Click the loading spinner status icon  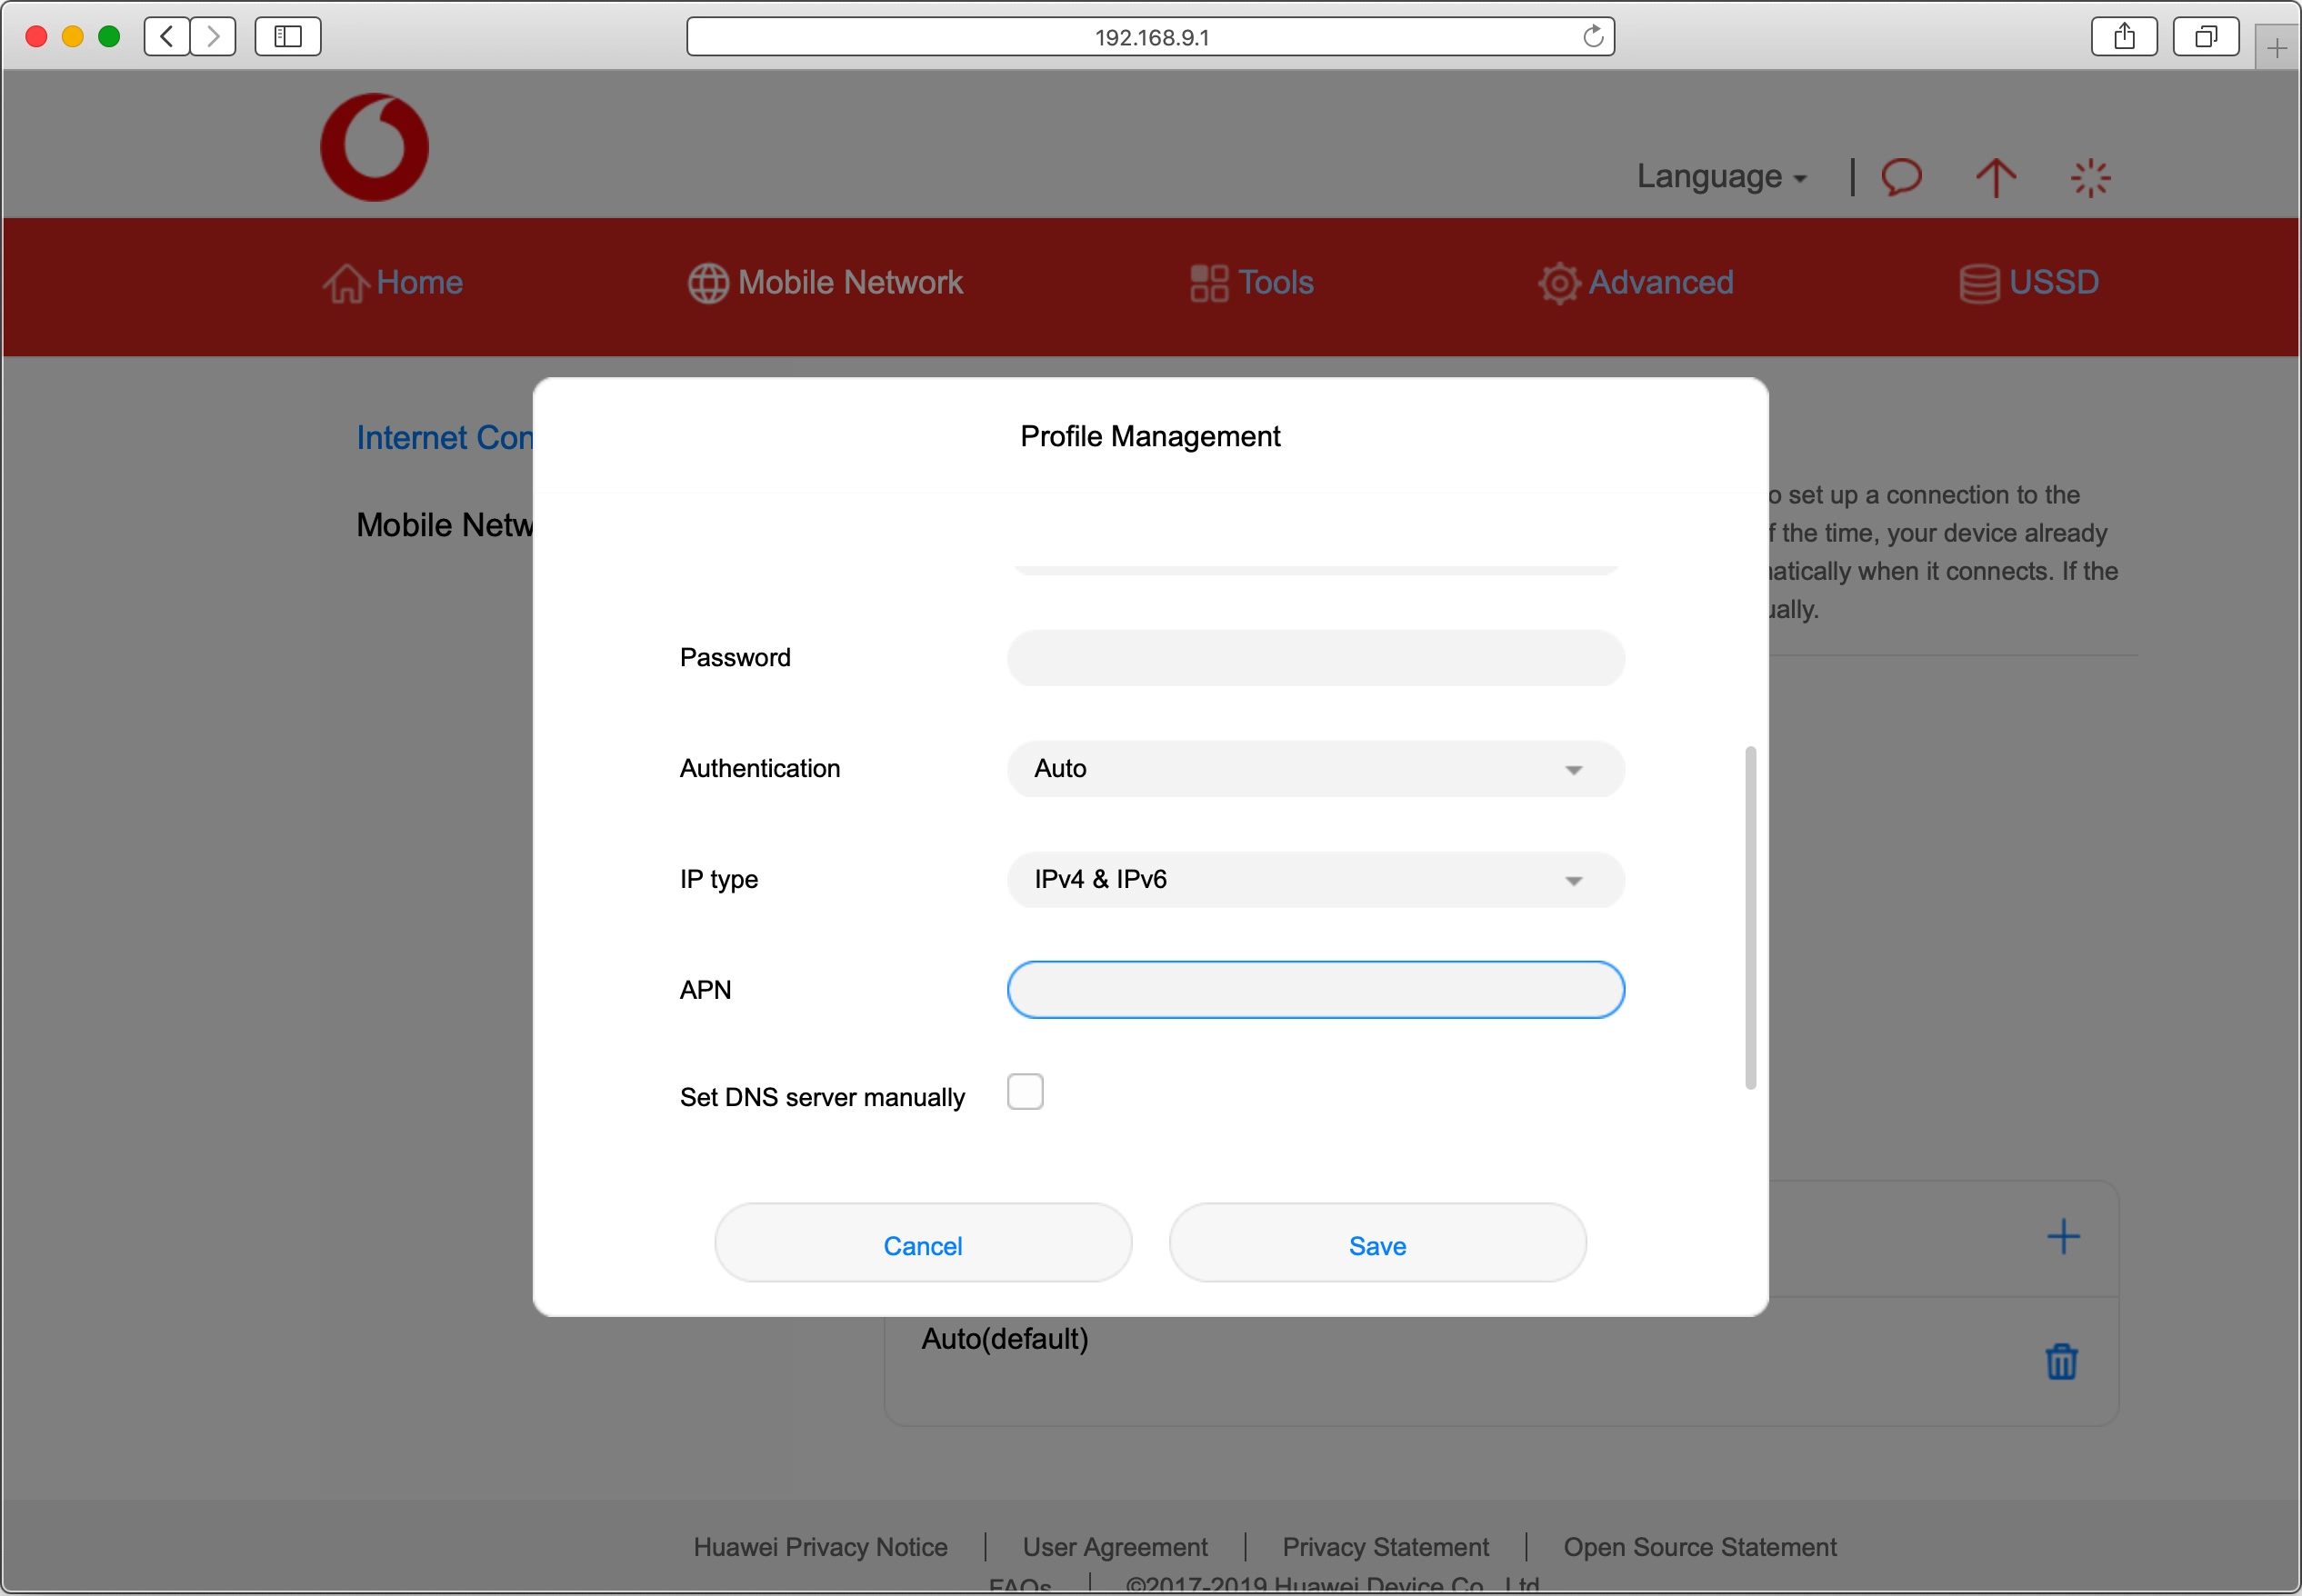[x=2090, y=178]
